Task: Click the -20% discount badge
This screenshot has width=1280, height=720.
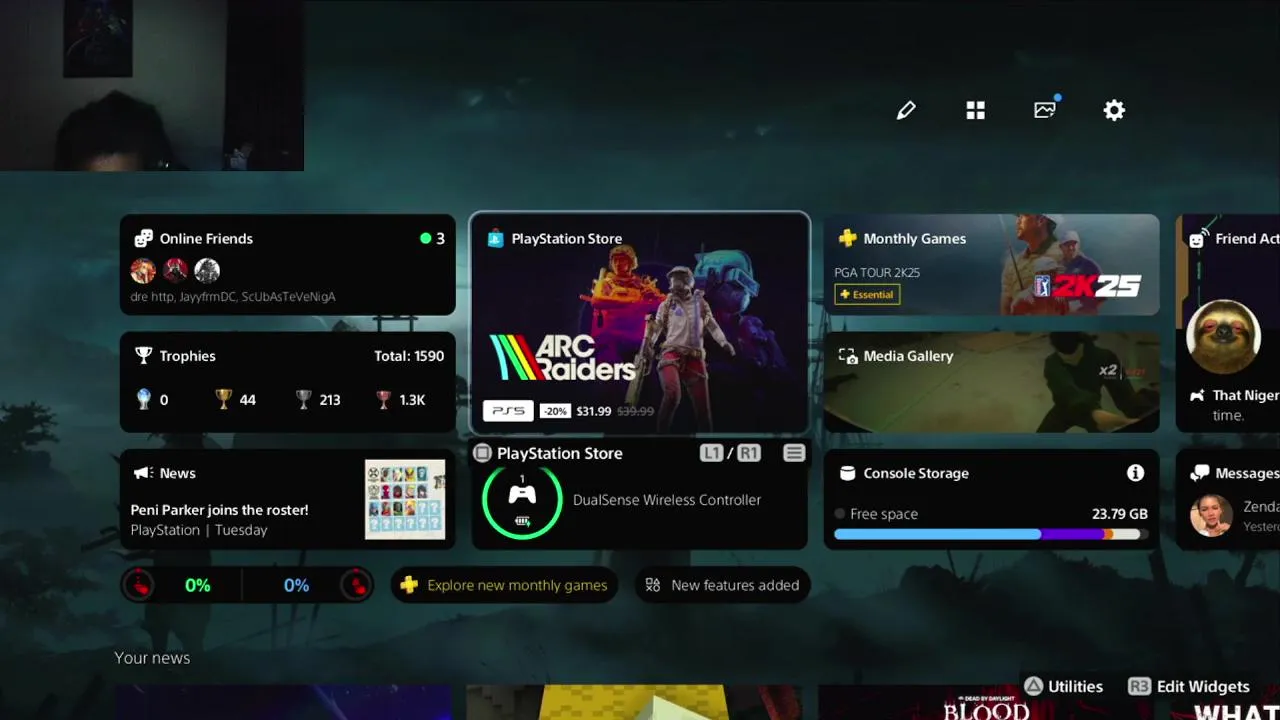Action: click(555, 411)
